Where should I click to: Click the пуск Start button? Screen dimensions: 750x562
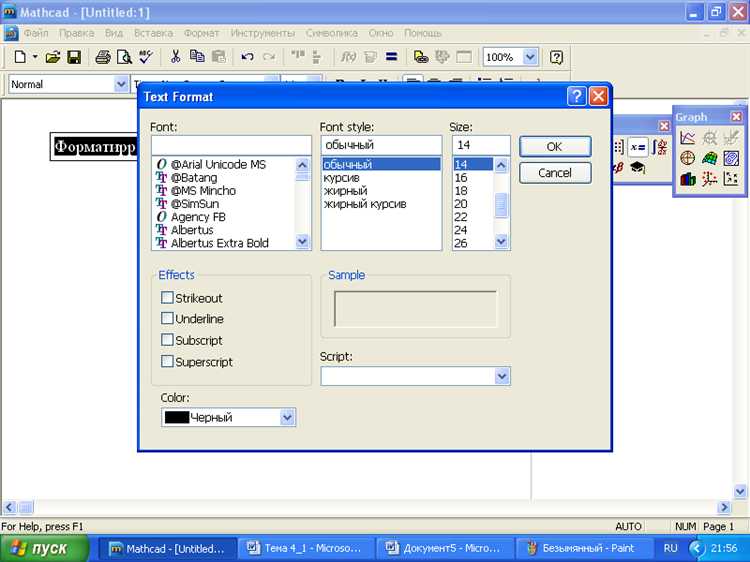click(x=44, y=548)
